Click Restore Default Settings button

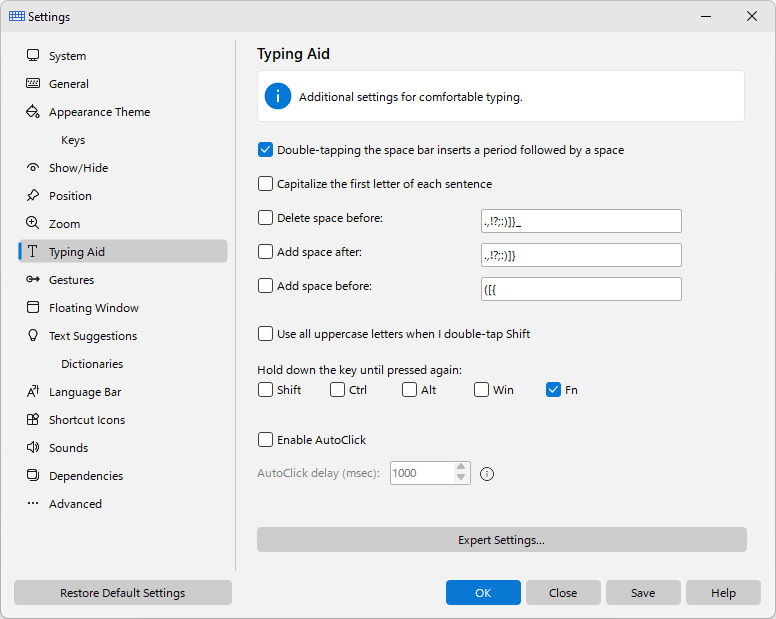coord(123,593)
